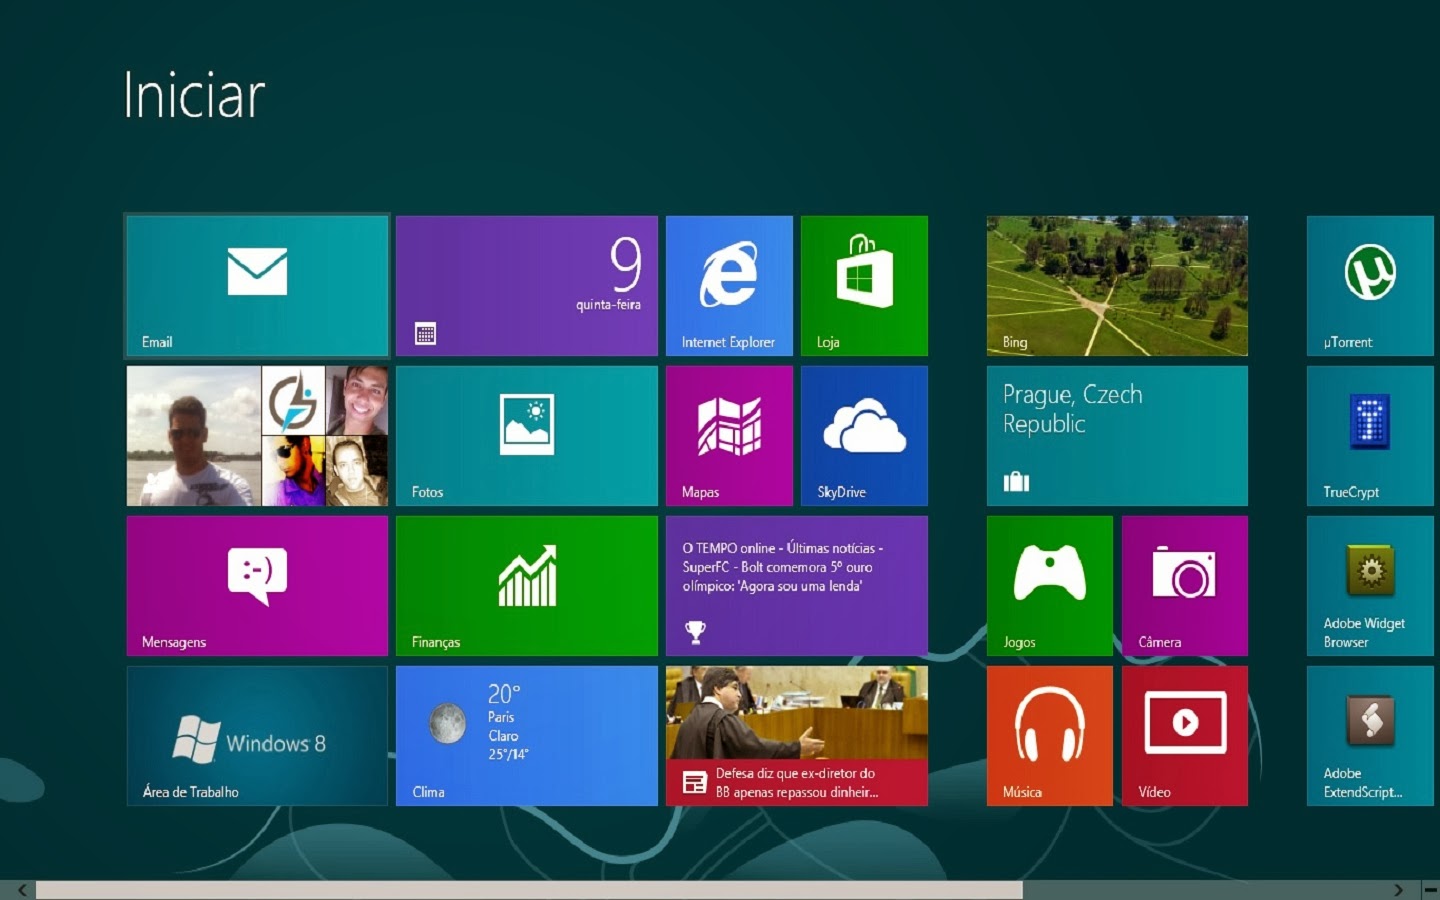Click the scrollbar left arrow

tap(21, 890)
